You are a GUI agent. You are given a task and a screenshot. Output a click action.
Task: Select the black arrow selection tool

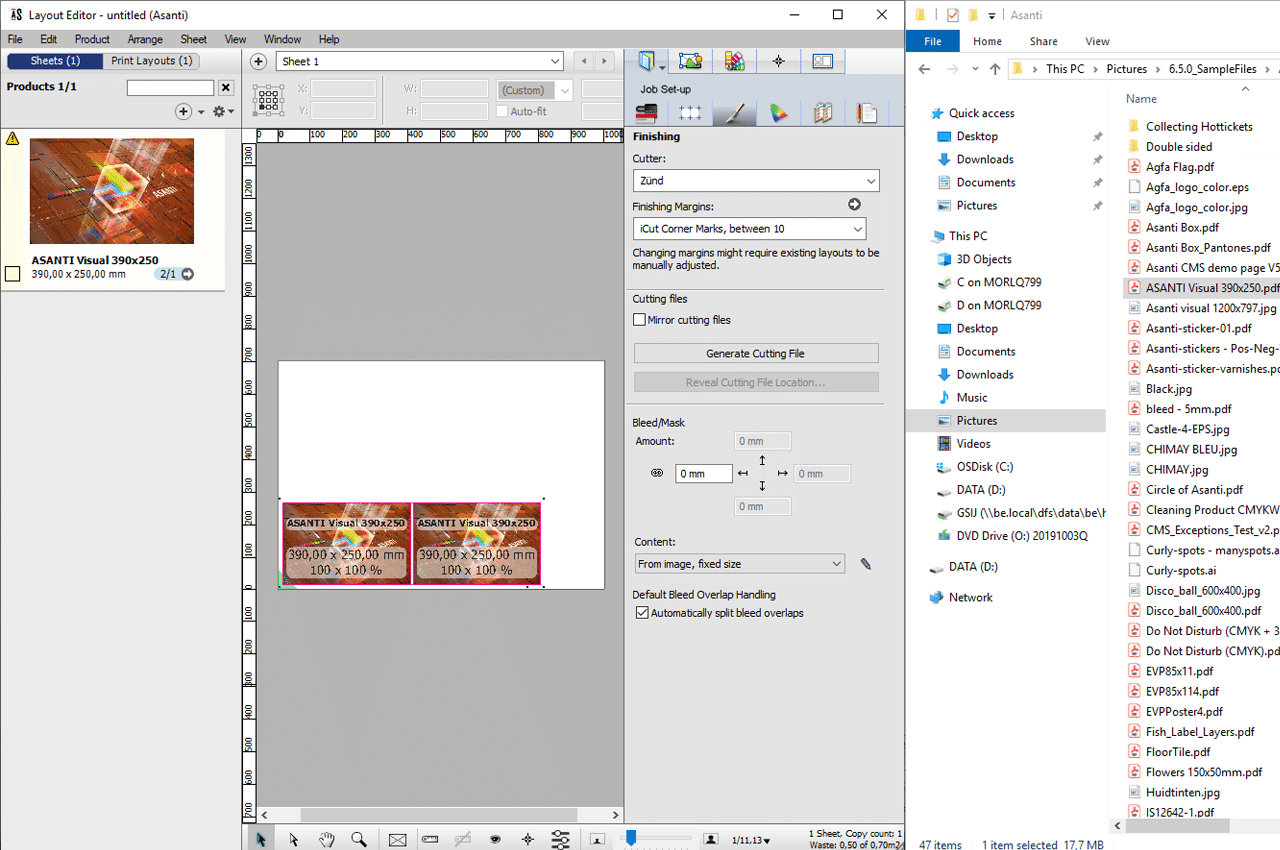click(x=260, y=840)
